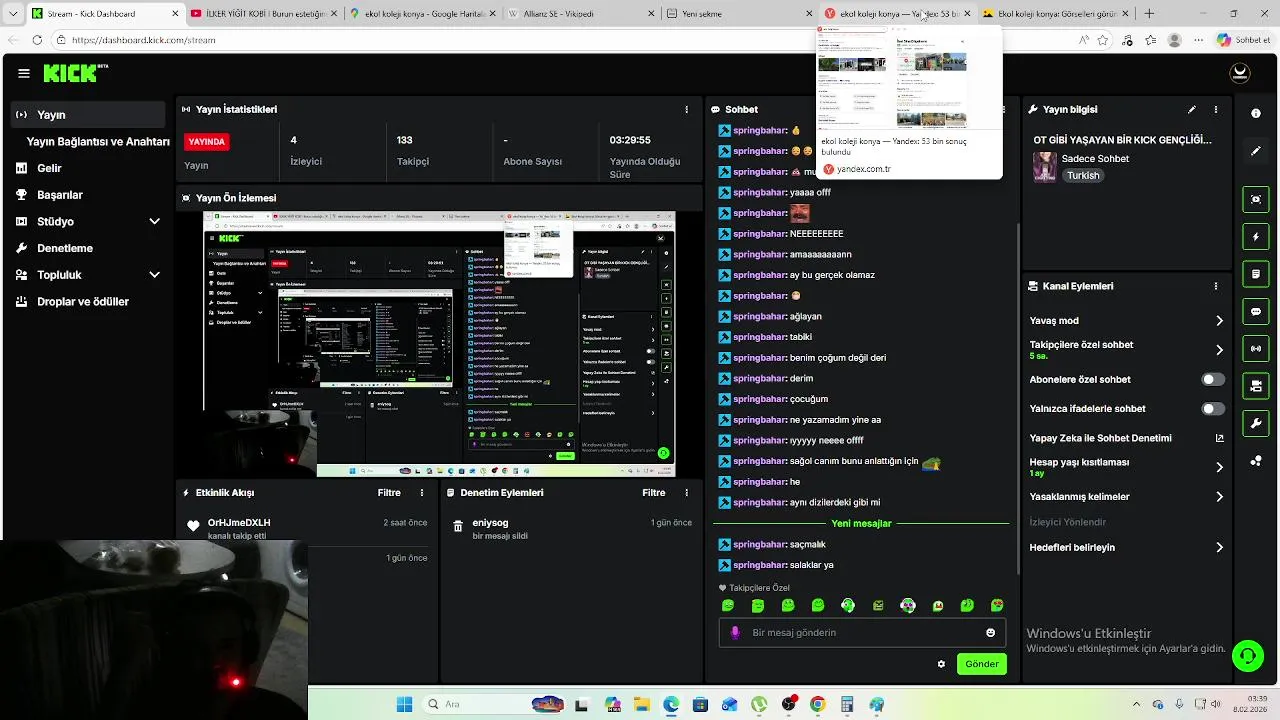Expand the Stüdyo submenu chevron
1280x720 pixels.
pos(154,221)
